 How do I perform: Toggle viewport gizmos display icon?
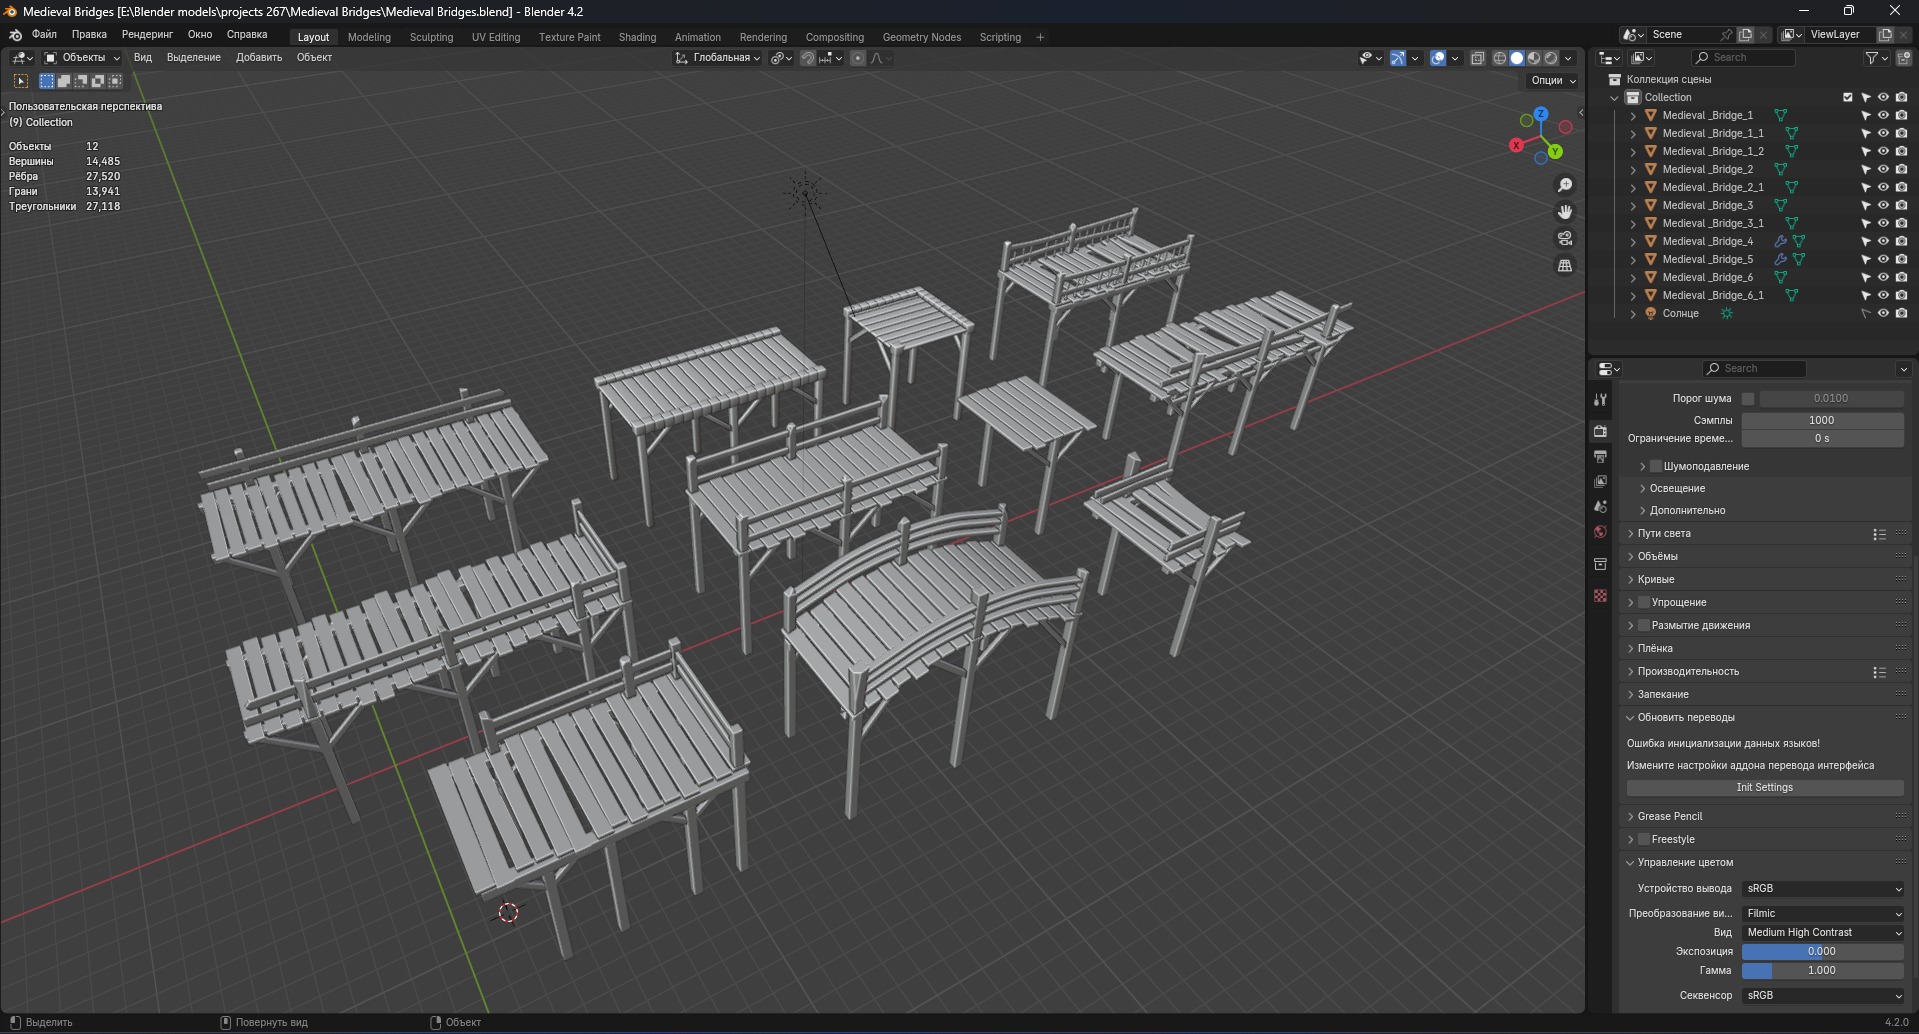click(x=1398, y=58)
